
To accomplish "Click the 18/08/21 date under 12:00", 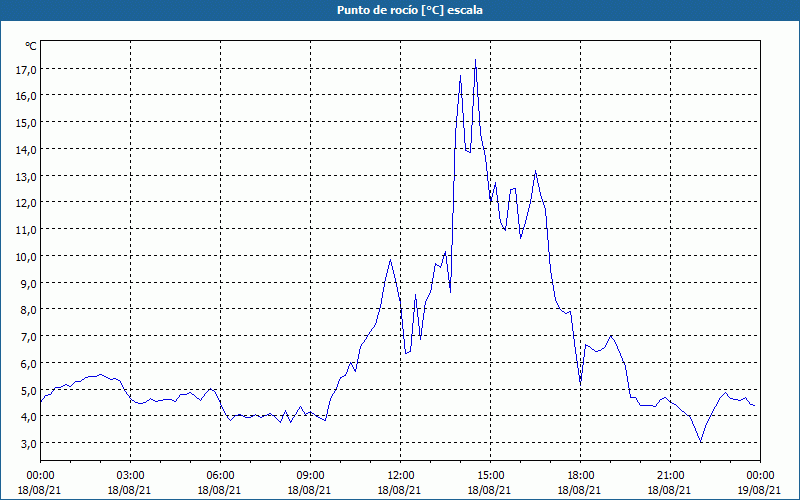I will pos(399,490).
